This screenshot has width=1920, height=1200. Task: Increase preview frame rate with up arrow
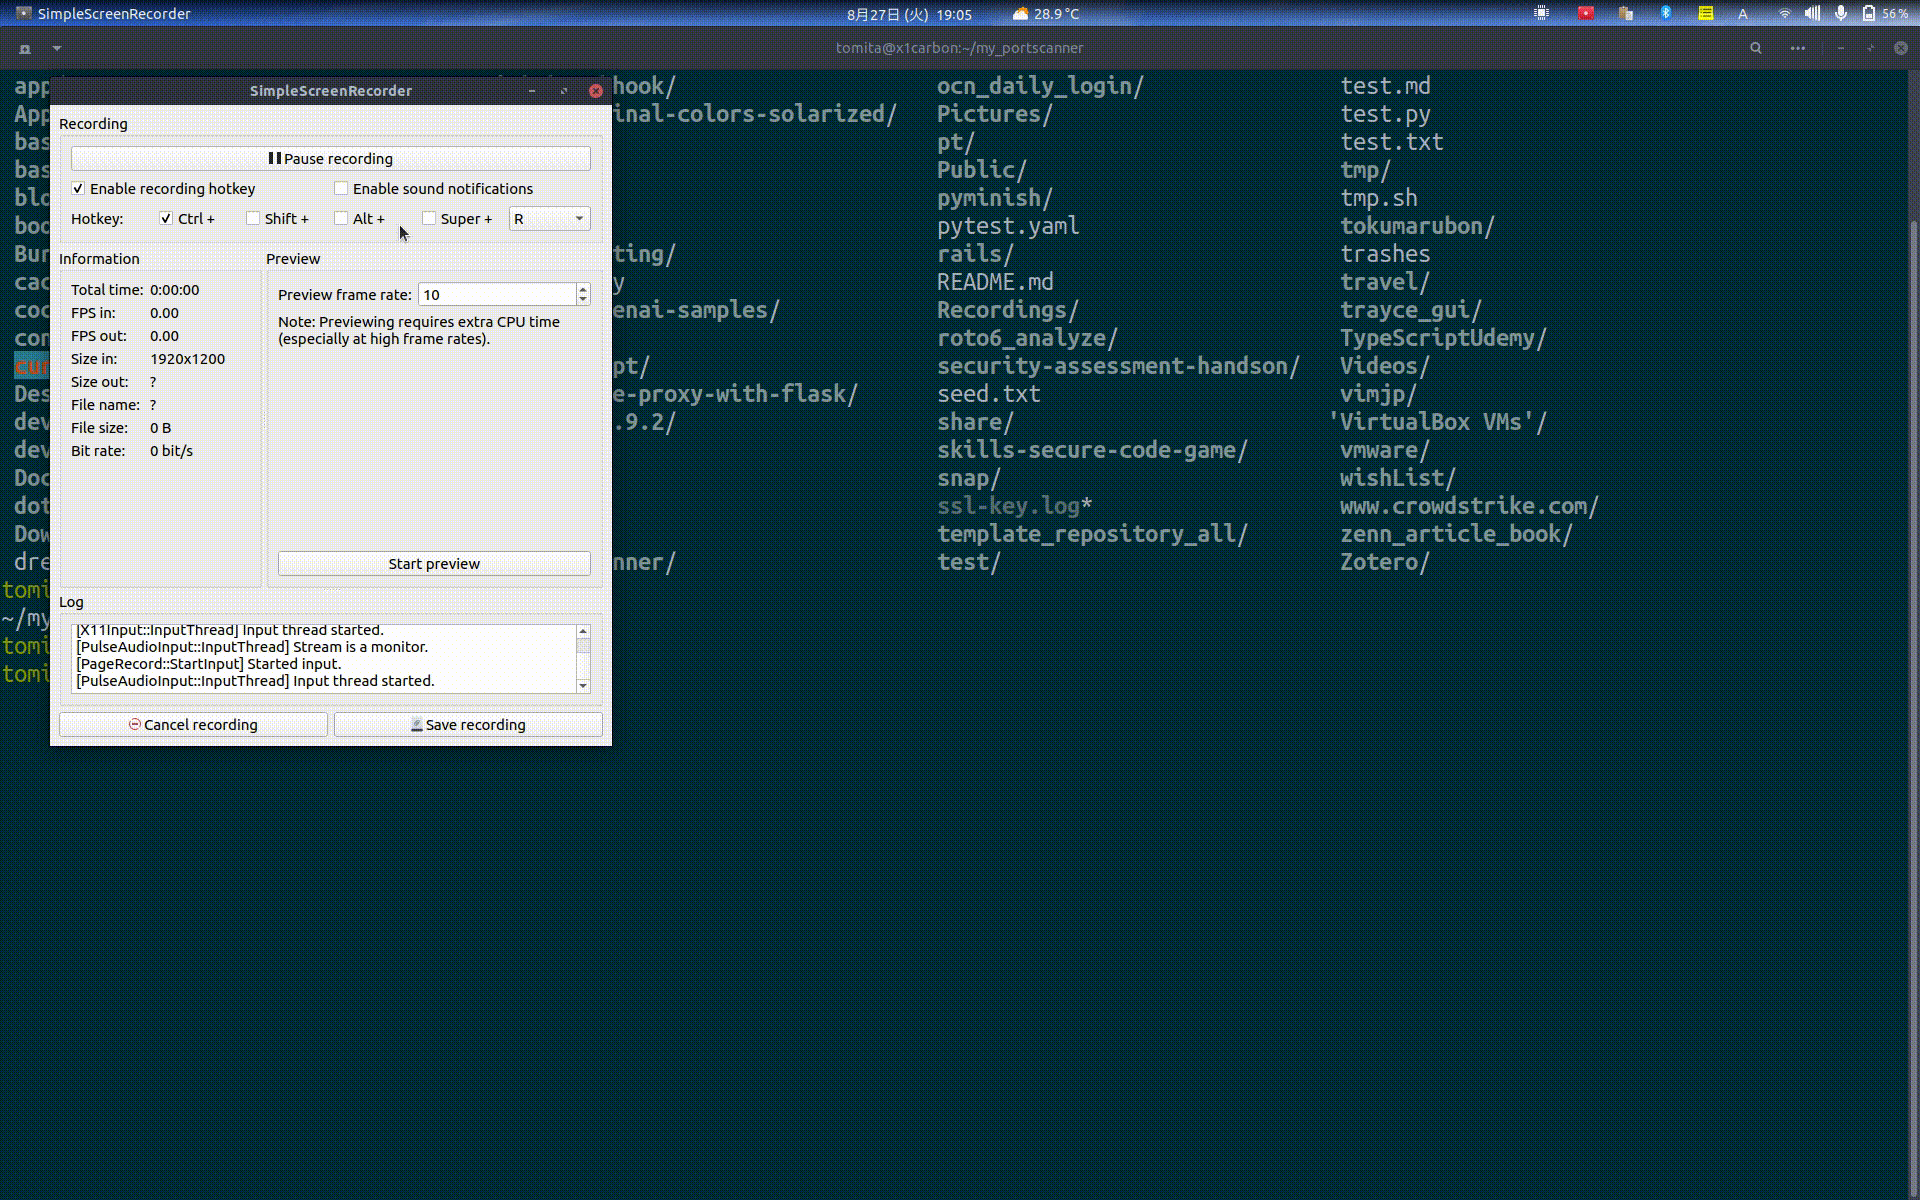(x=583, y=289)
